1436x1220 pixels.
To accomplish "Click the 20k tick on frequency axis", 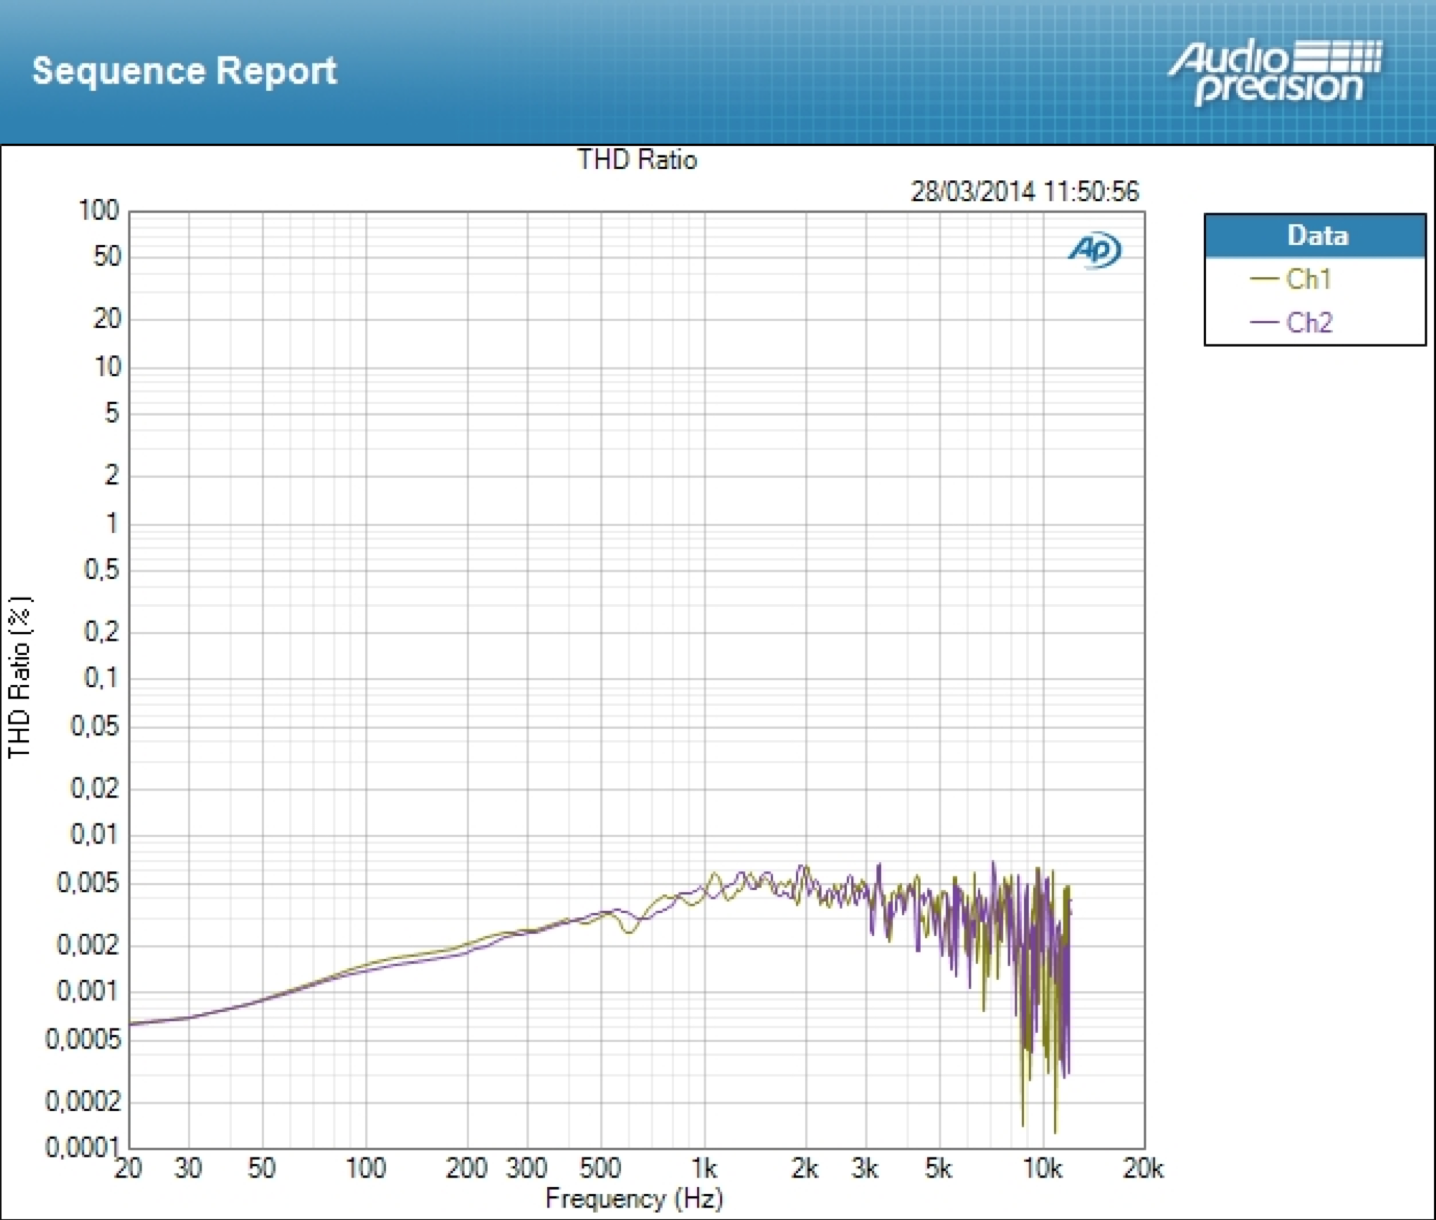I will (1143, 1168).
